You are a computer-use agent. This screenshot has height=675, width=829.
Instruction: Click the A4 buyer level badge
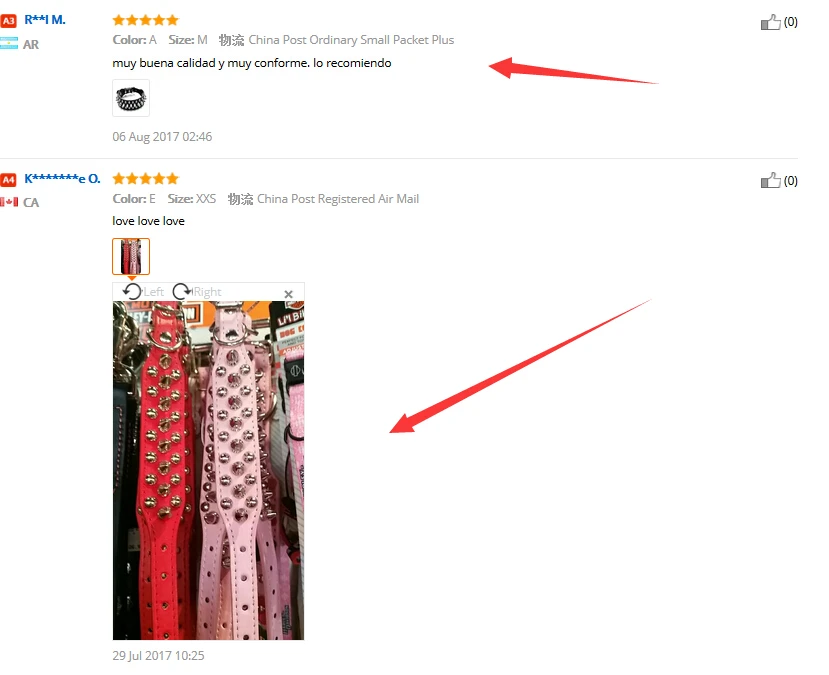8,180
